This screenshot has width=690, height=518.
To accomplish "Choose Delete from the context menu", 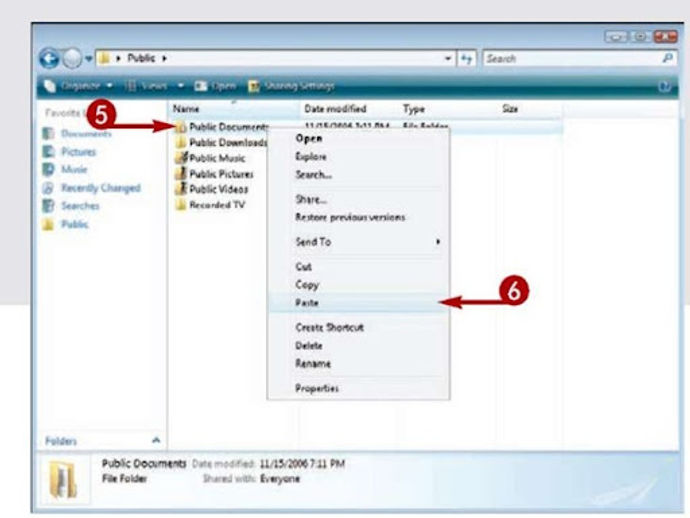I will coord(358,345).
